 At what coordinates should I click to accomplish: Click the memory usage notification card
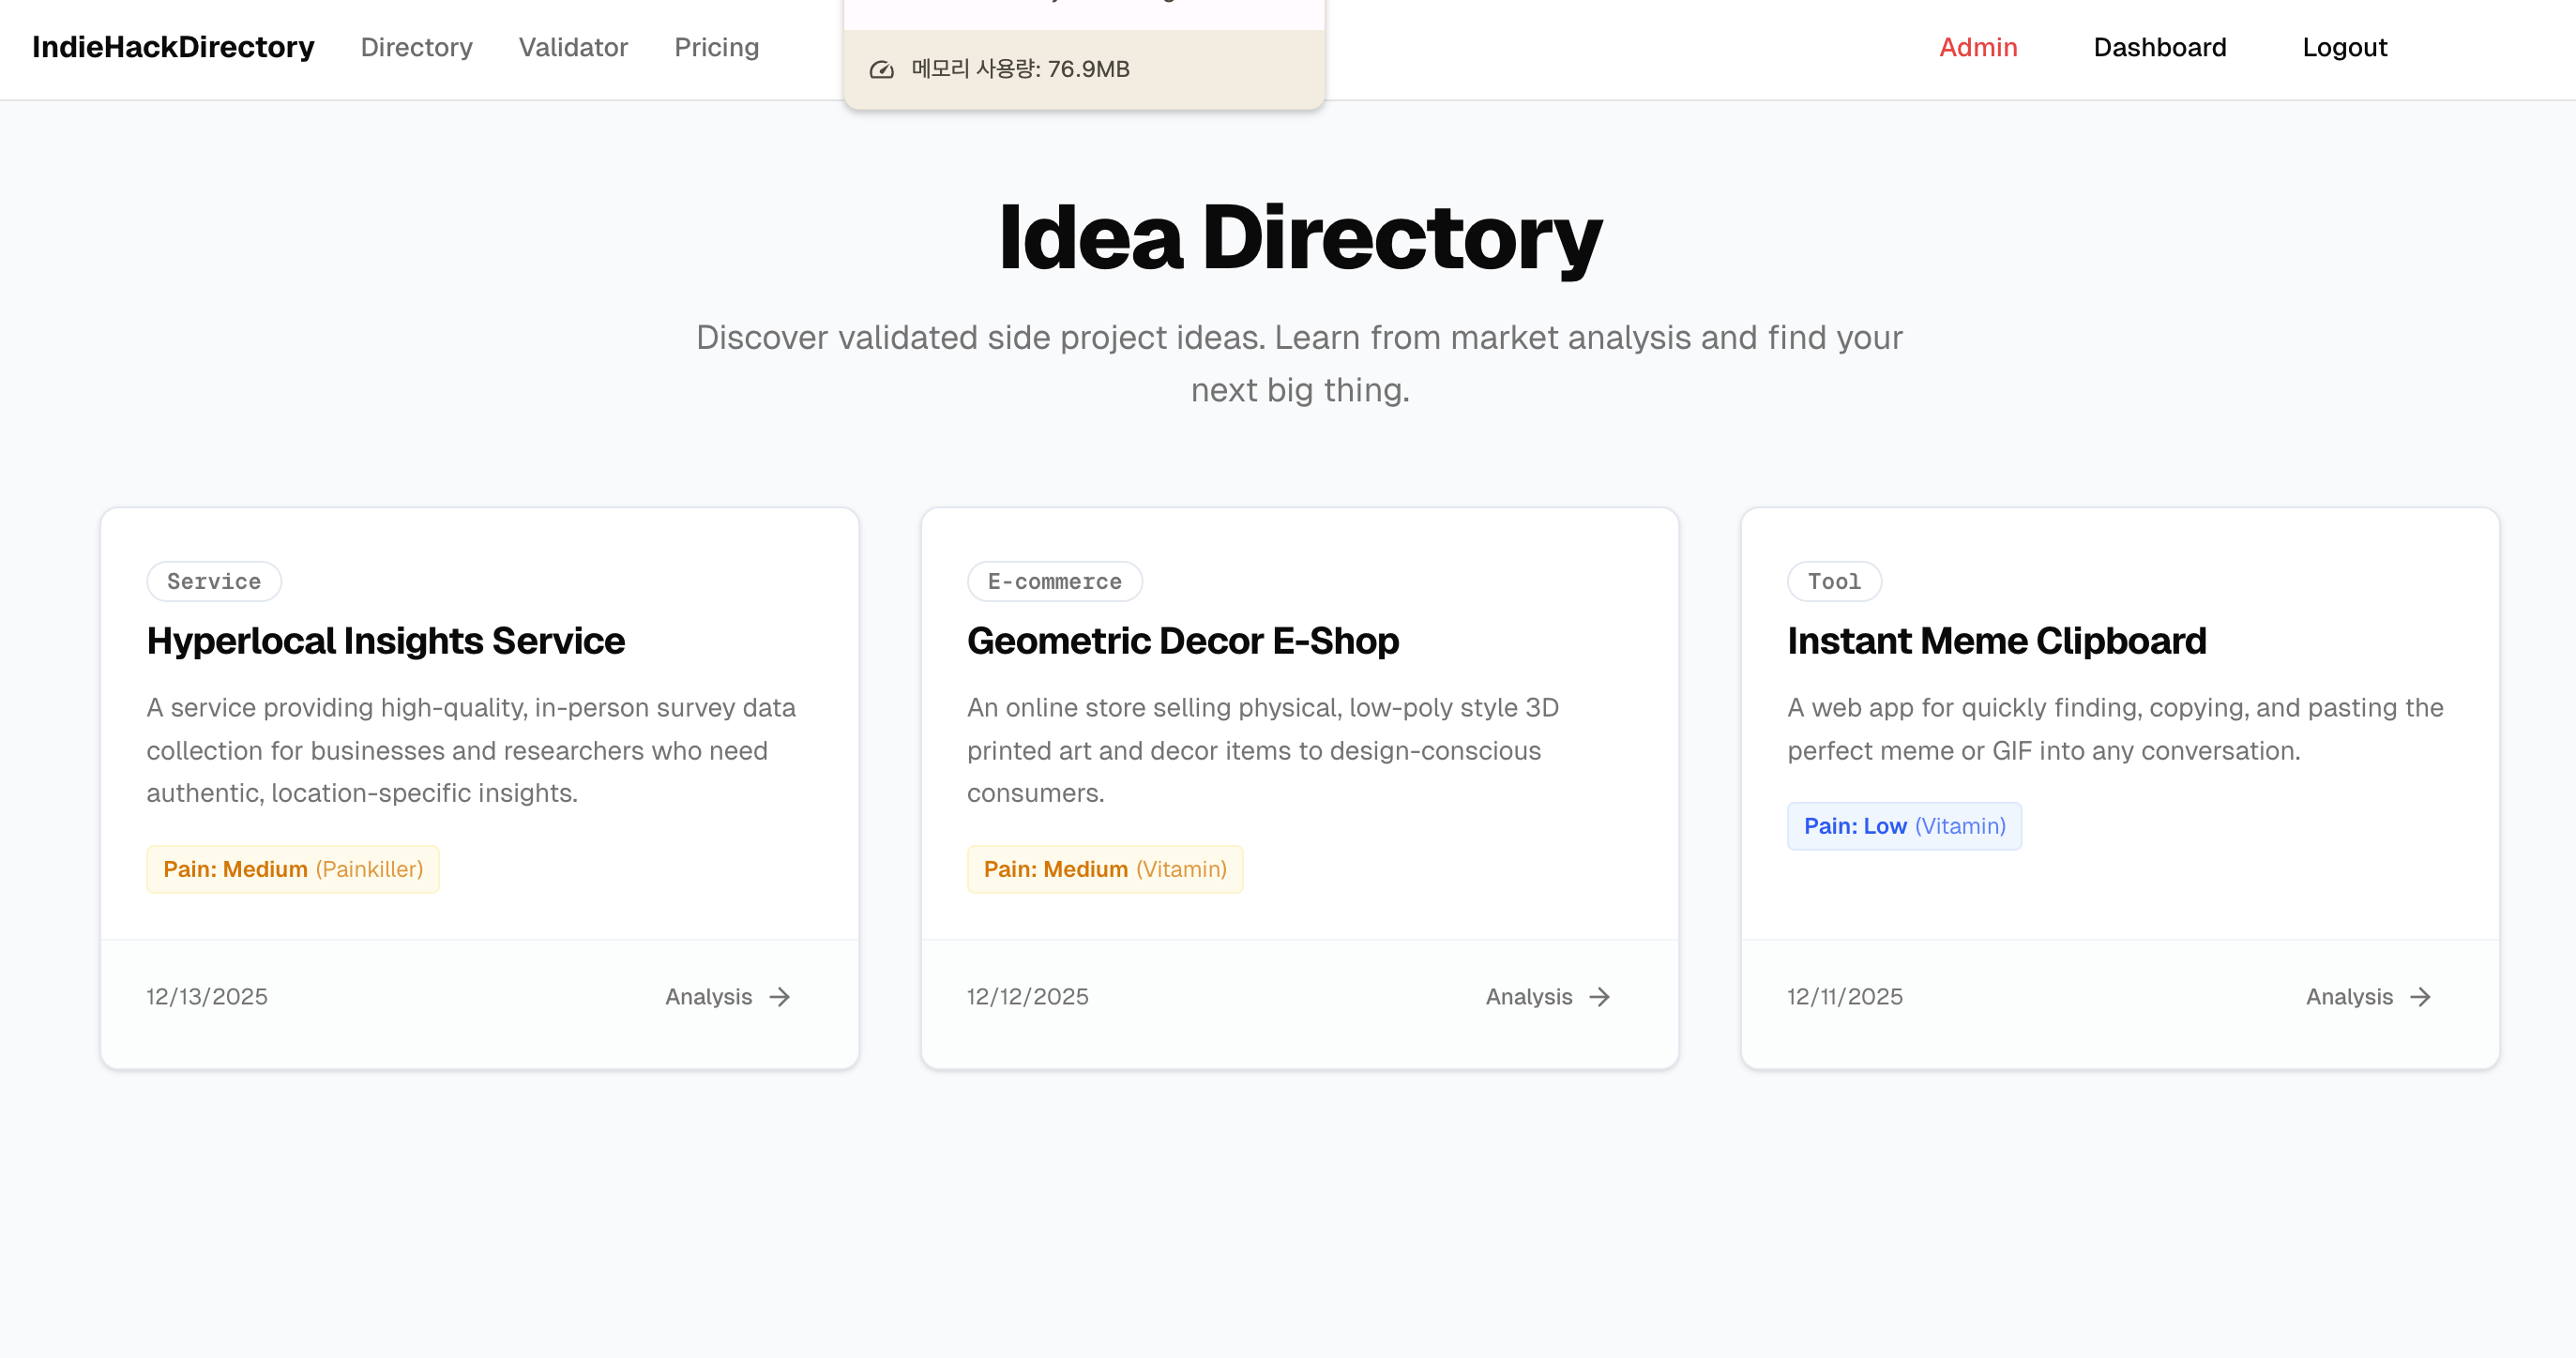[x=1085, y=69]
